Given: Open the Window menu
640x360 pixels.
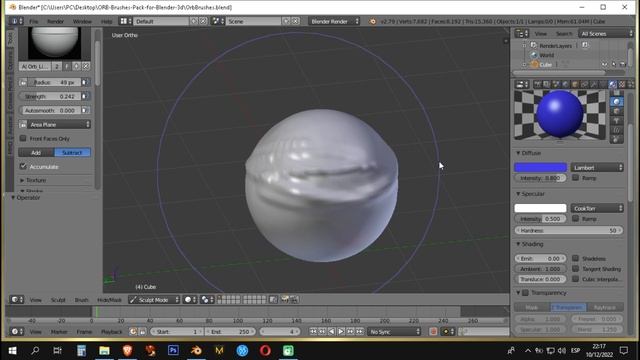Looking at the screenshot, I should 82,21.
